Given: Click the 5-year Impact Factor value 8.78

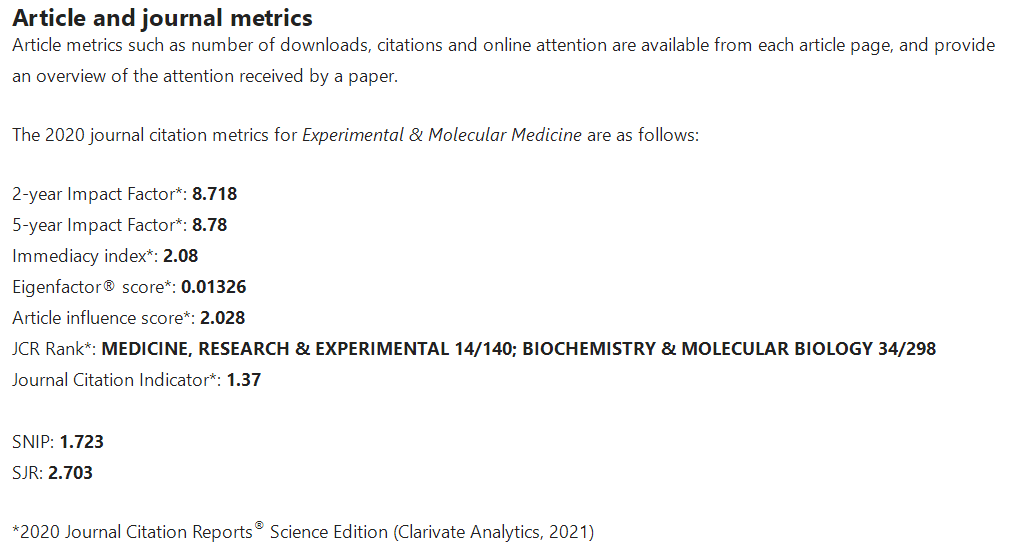Looking at the screenshot, I should (x=209, y=225).
